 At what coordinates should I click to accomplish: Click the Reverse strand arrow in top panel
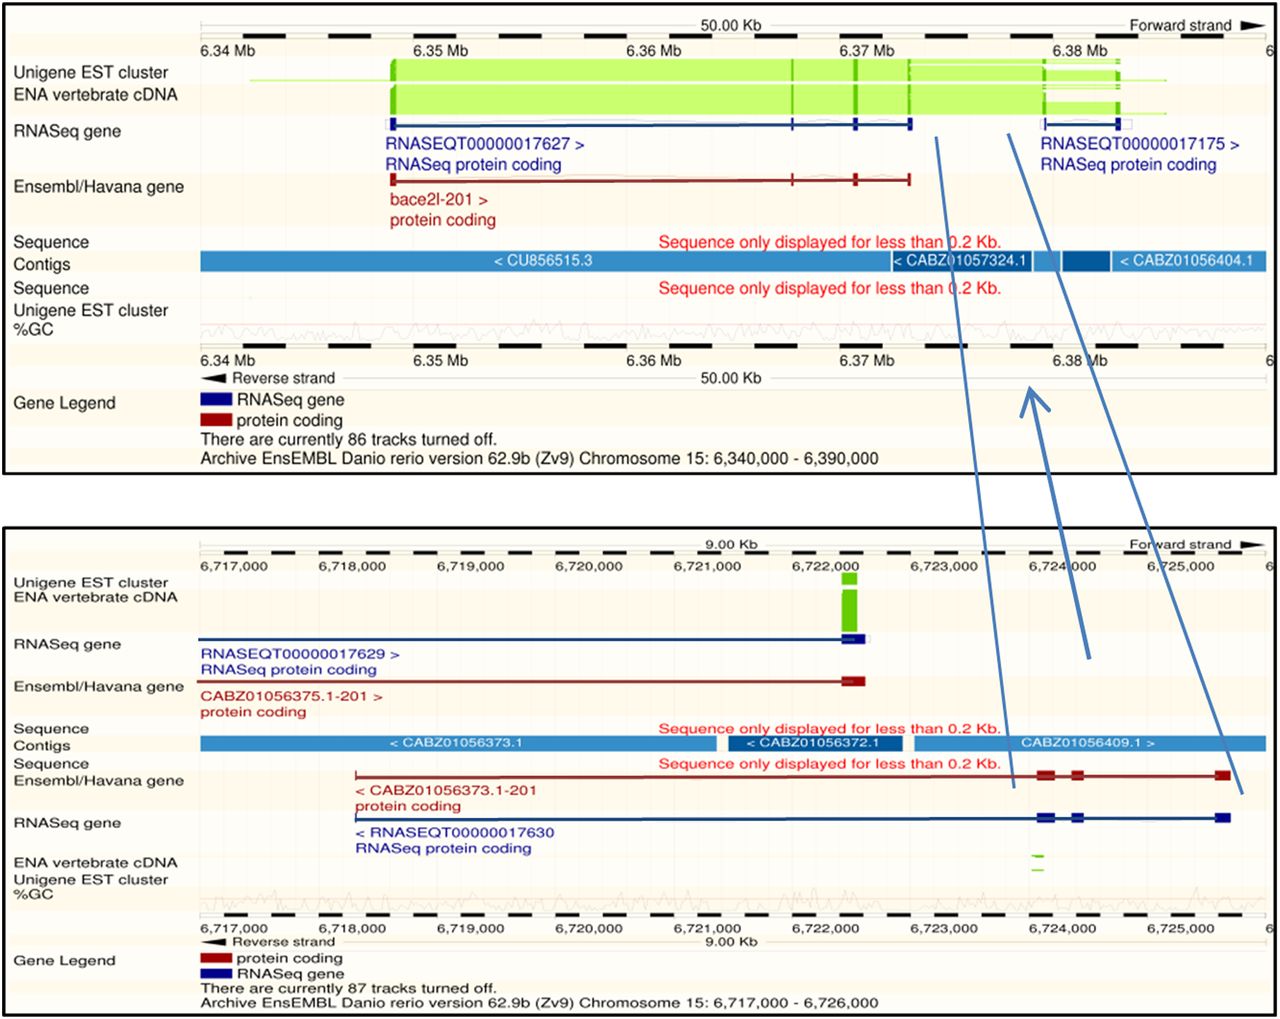click(213, 378)
